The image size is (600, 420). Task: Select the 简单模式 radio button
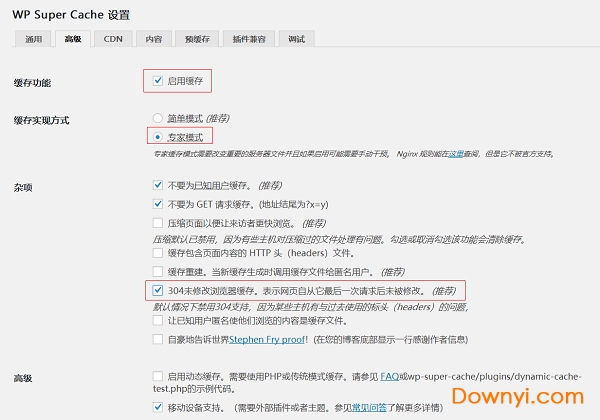click(158, 118)
